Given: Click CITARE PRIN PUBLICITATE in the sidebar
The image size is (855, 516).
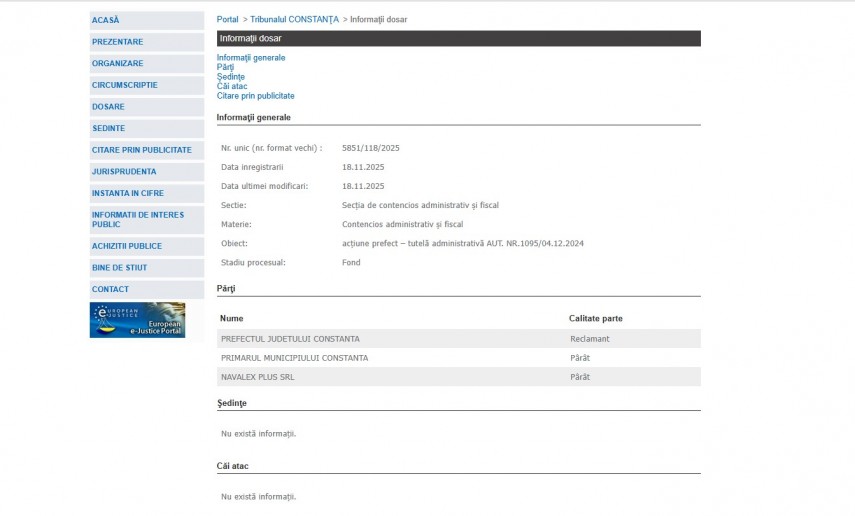Looking at the screenshot, I should pyautogui.click(x=142, y=150).
